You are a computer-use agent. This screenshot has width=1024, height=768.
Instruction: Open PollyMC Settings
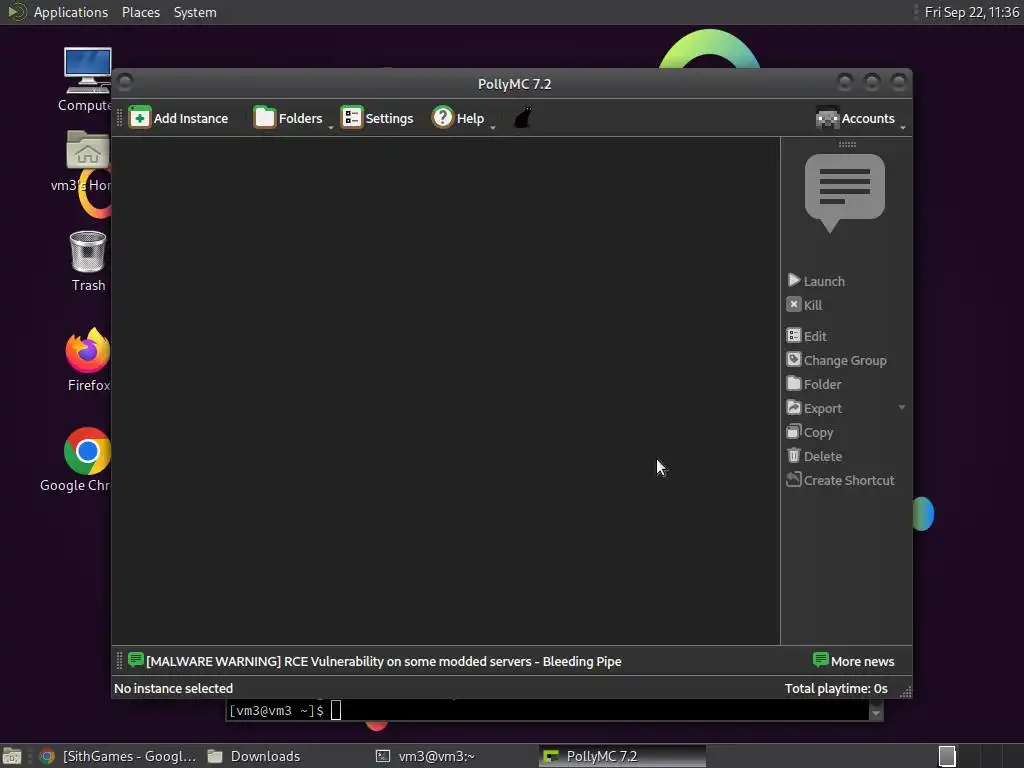377,118
